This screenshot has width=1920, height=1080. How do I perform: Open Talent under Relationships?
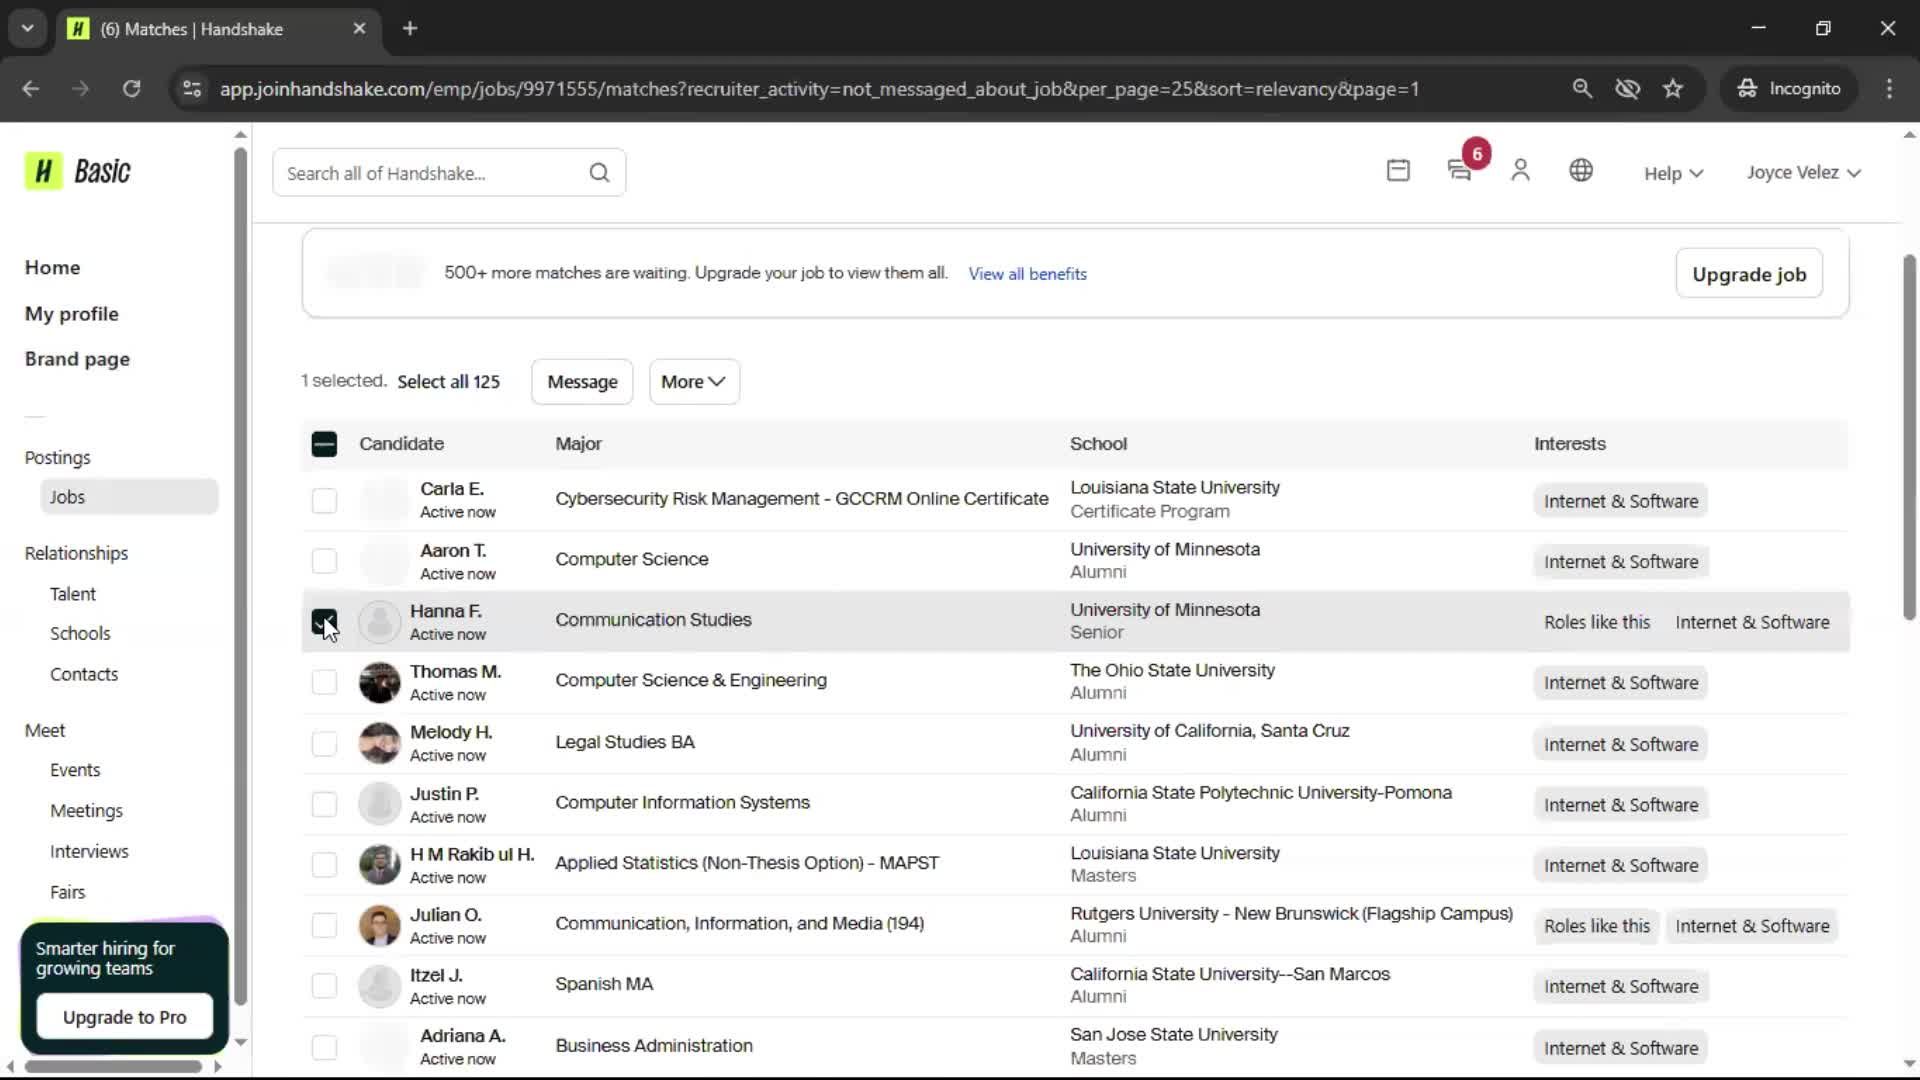tap(73, 594)
